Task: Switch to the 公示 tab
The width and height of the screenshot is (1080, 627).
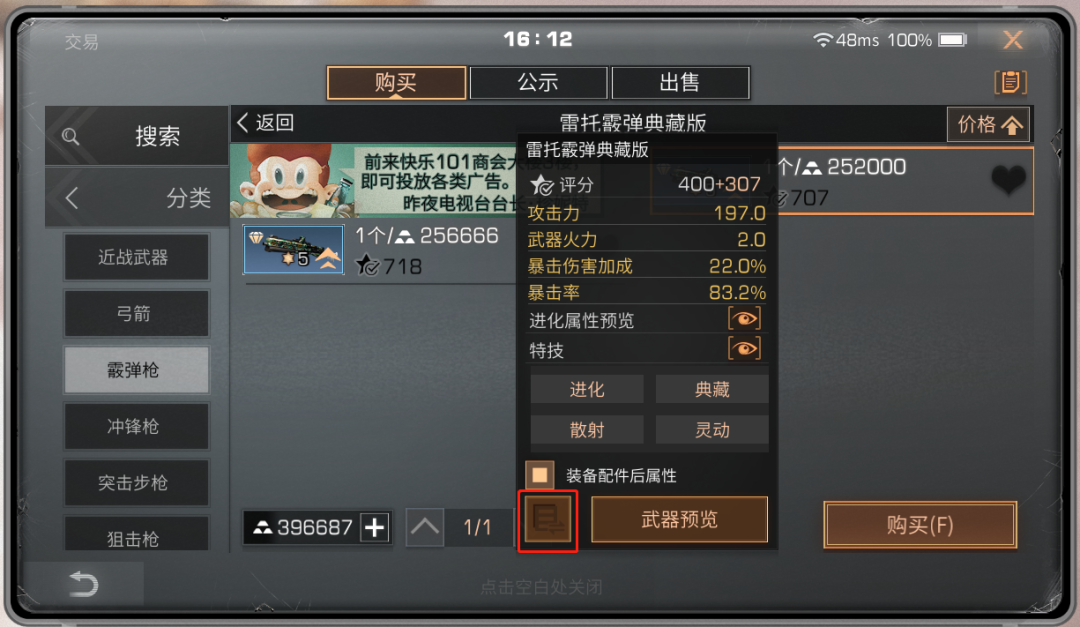Action: [538, 83]
